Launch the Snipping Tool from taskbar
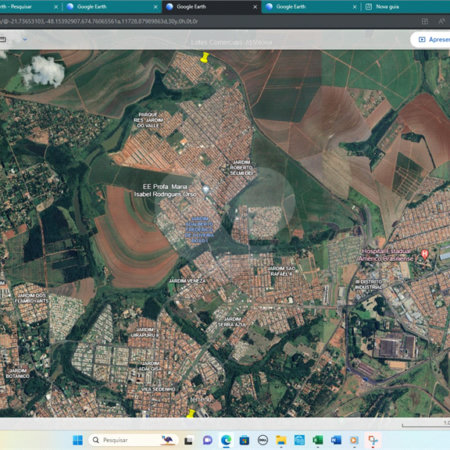Image resolution: width=450 pixels, height=450 pixels. tap(373, 440)
